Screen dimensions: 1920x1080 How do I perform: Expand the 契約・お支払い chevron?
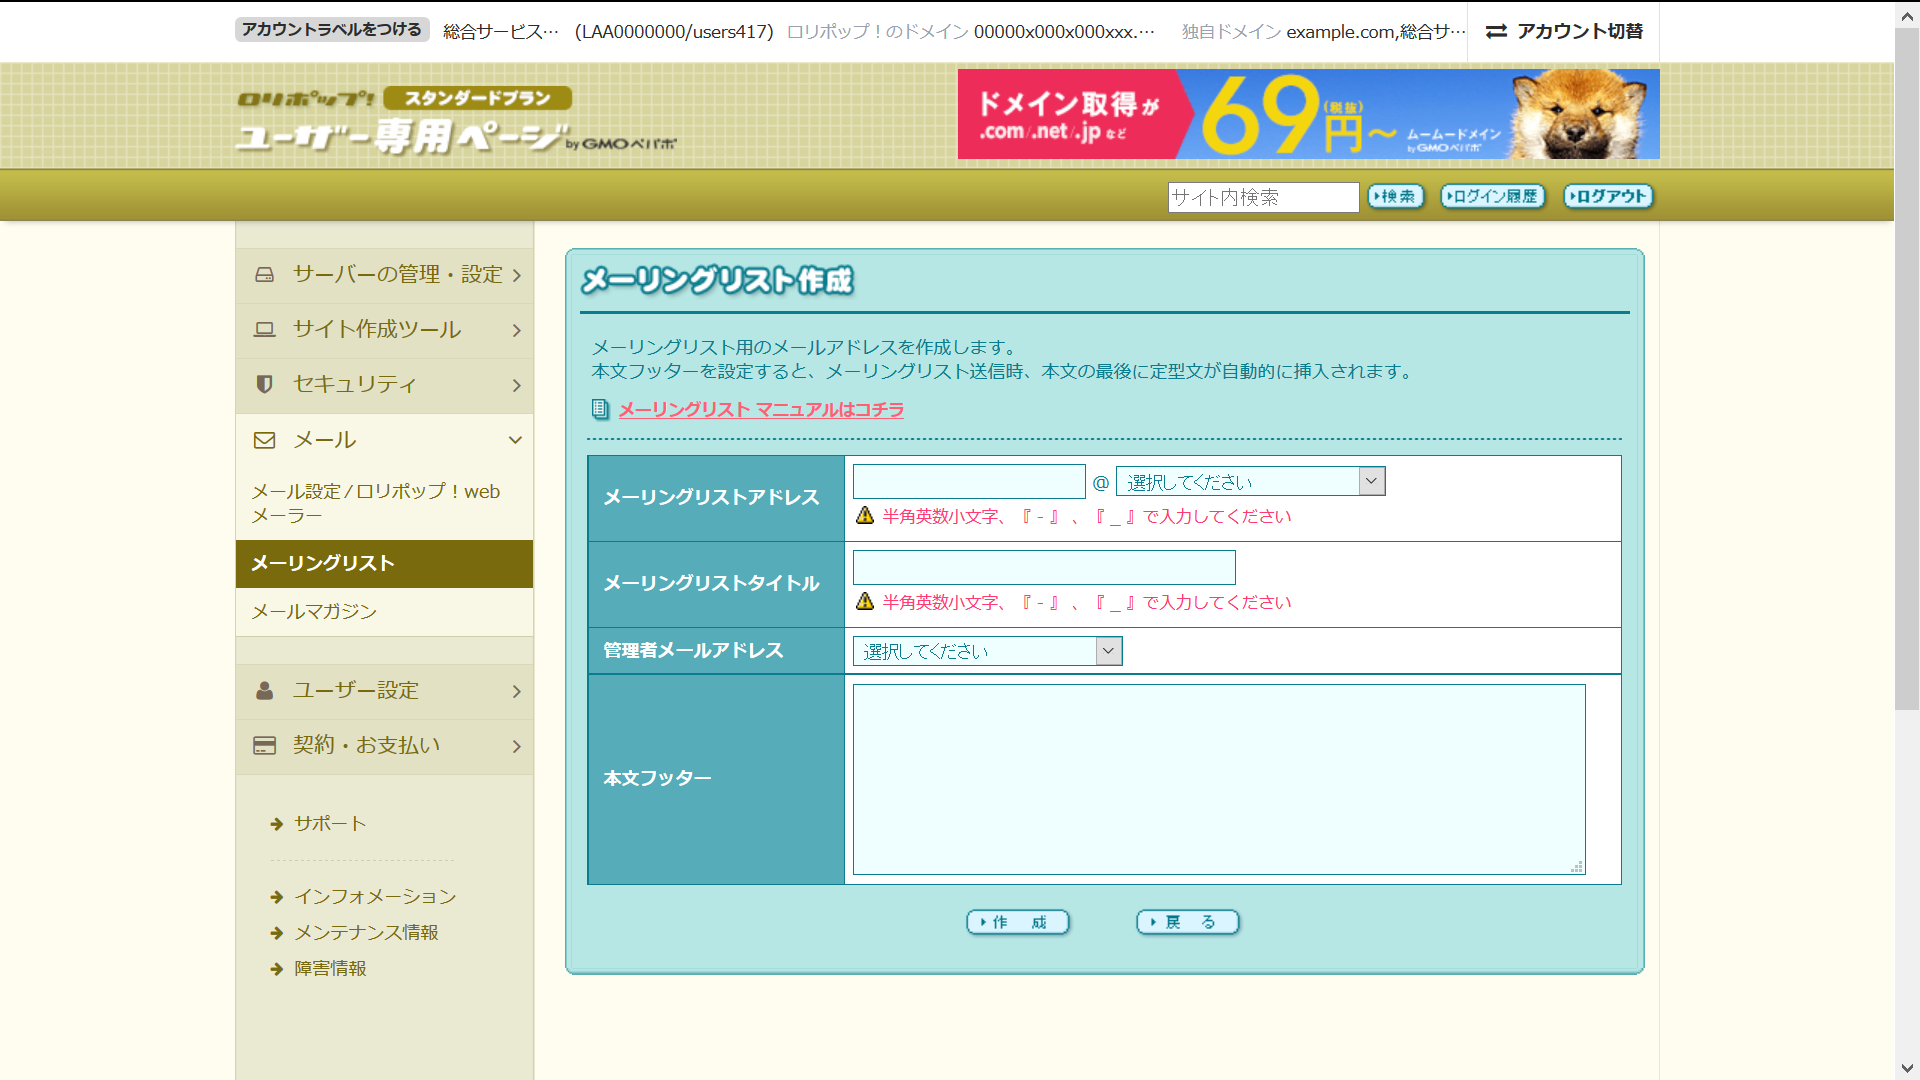(516, 746)
